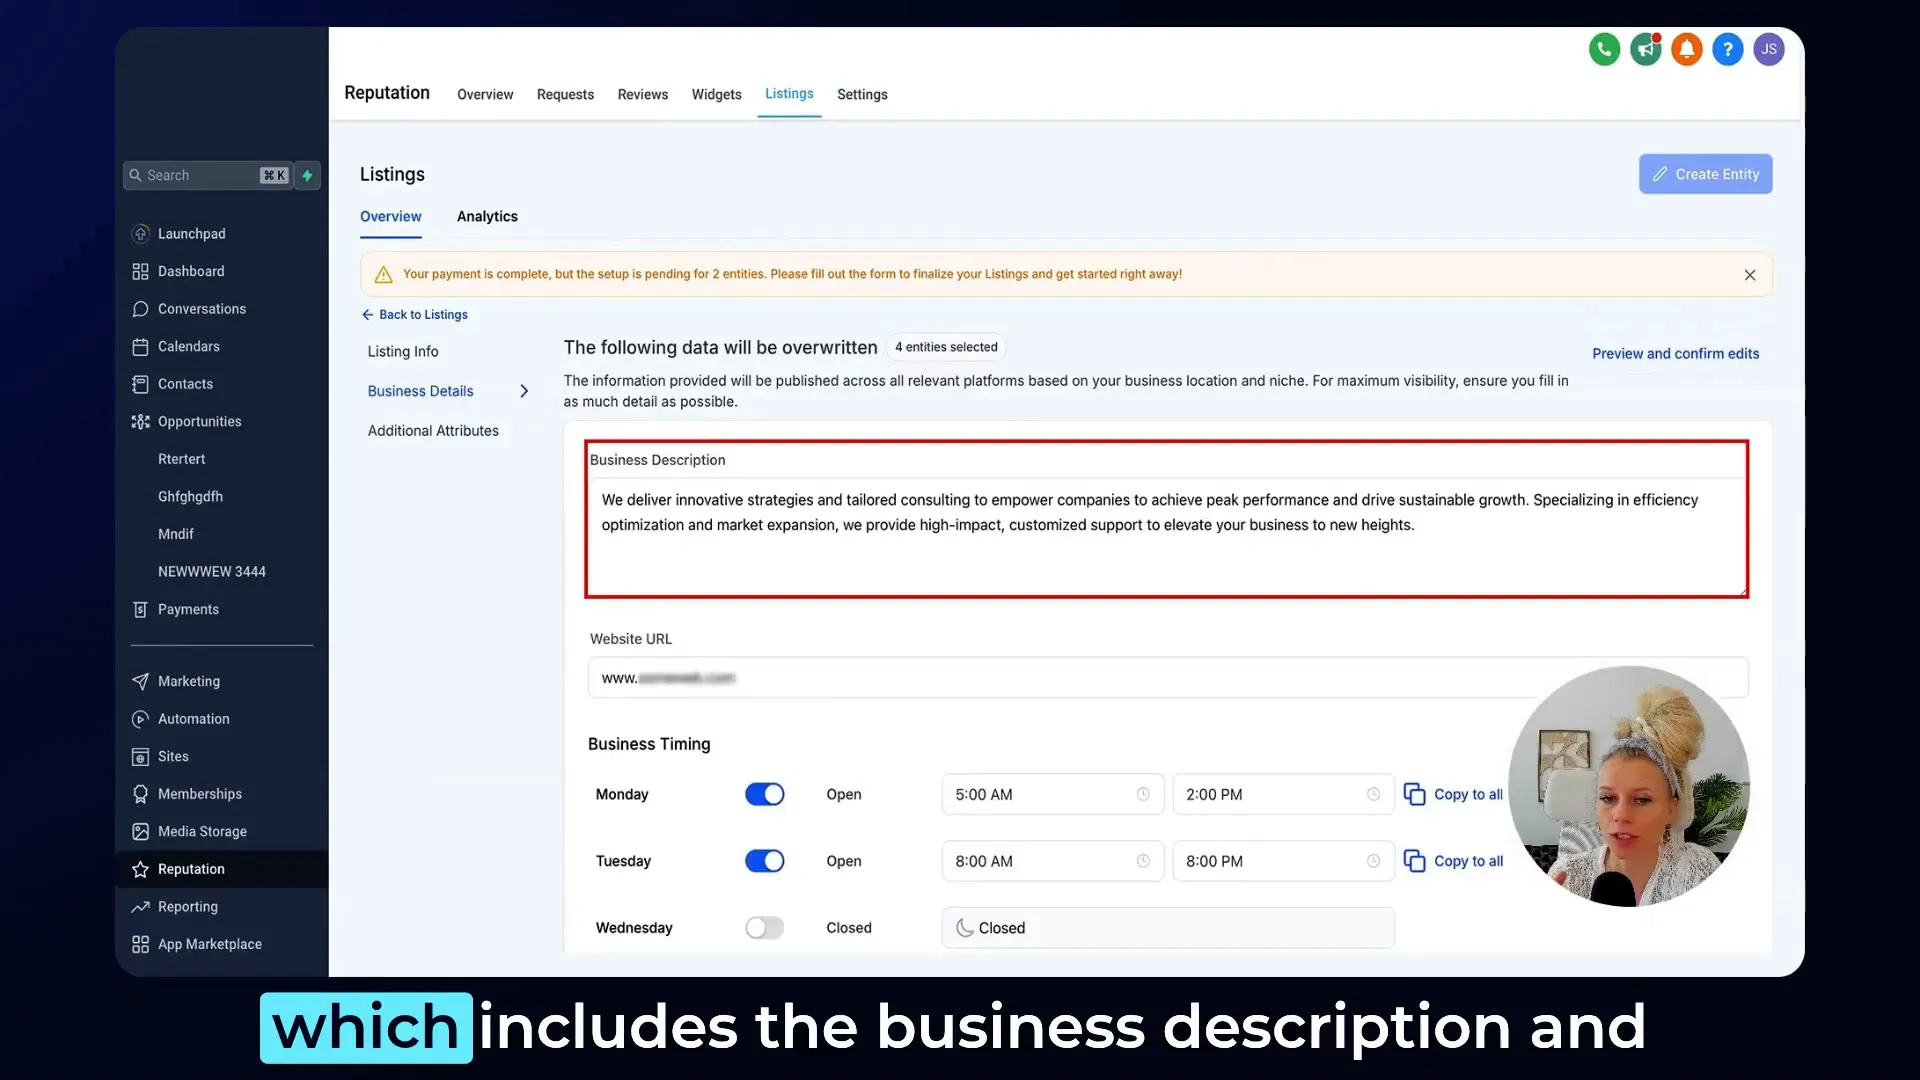Dismiss the payment pending banner

click(x=1750, y=275)
